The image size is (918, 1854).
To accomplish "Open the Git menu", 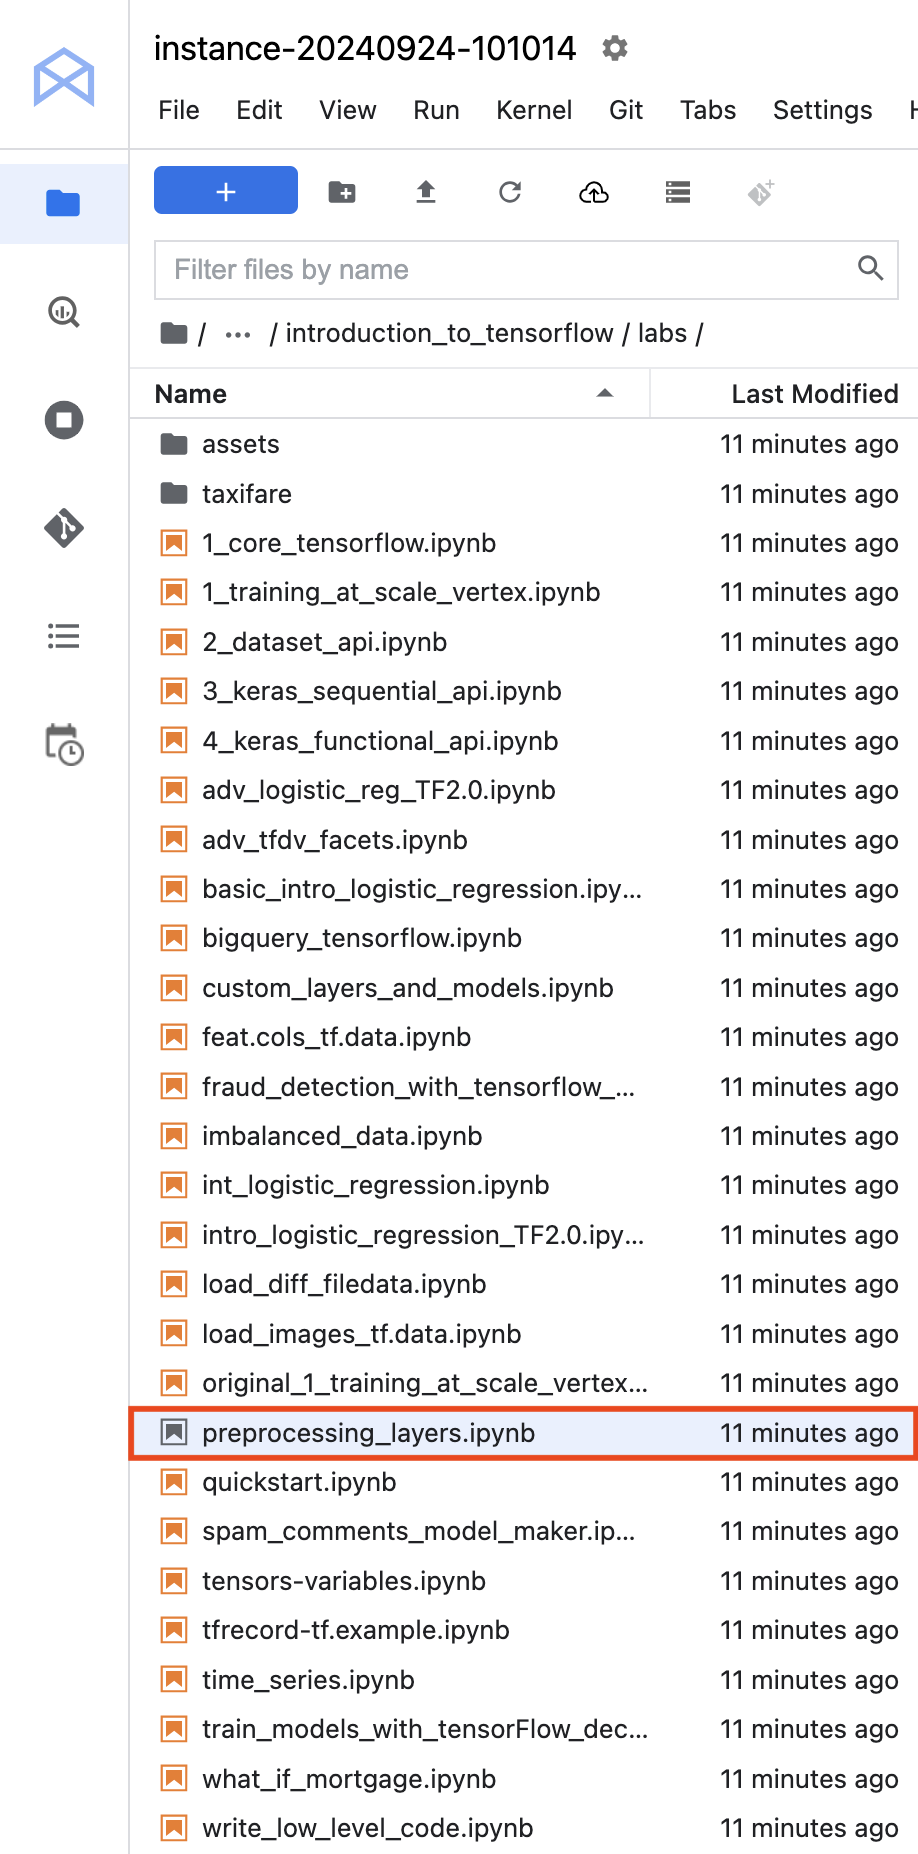I will (x=626, y=110).
